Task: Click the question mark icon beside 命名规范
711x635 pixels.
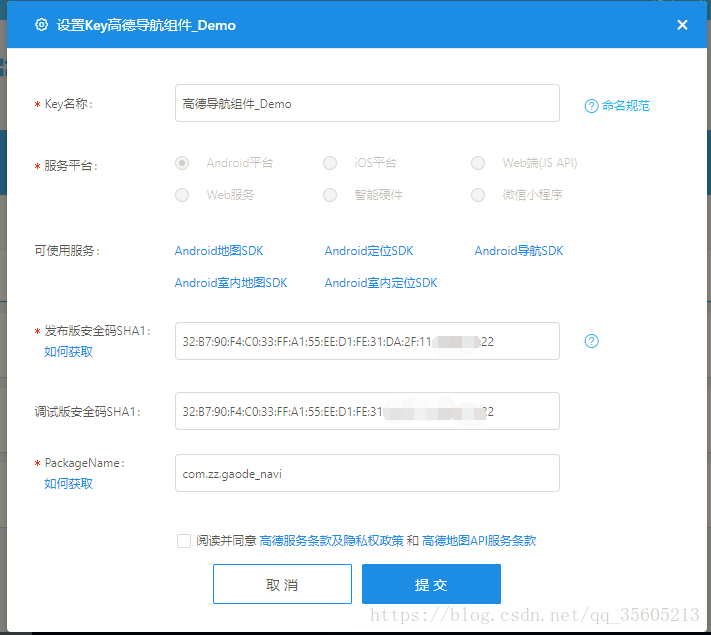Action: 591,106
